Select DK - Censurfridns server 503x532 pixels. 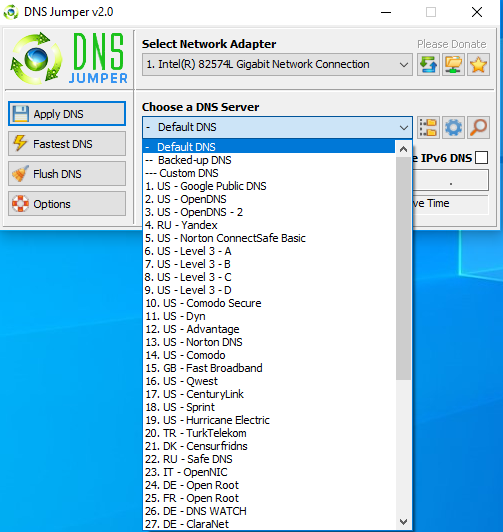pyautogui.click(x=269, y=446)
